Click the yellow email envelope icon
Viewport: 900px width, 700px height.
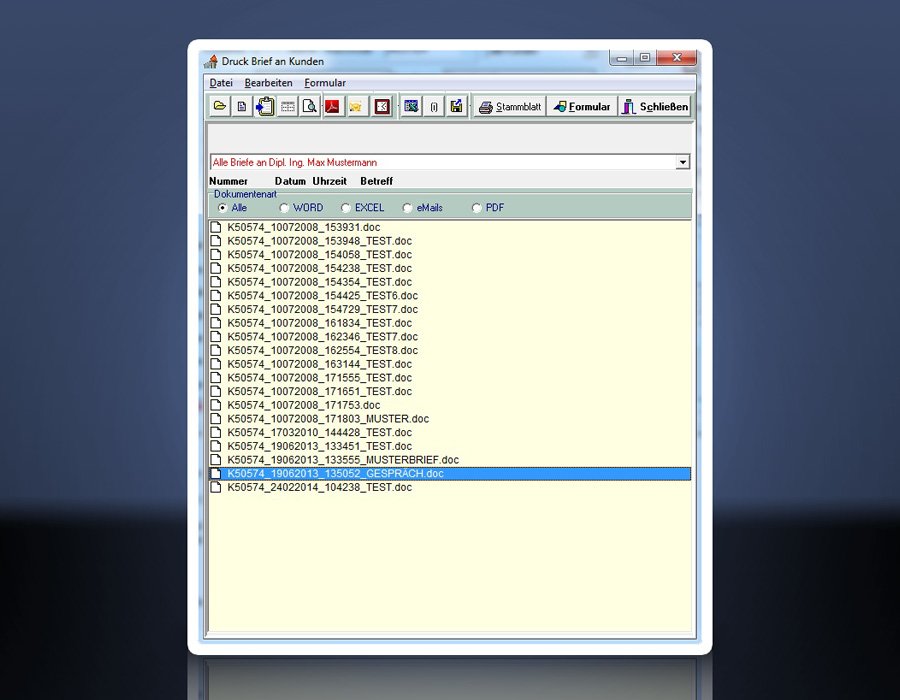355,106
